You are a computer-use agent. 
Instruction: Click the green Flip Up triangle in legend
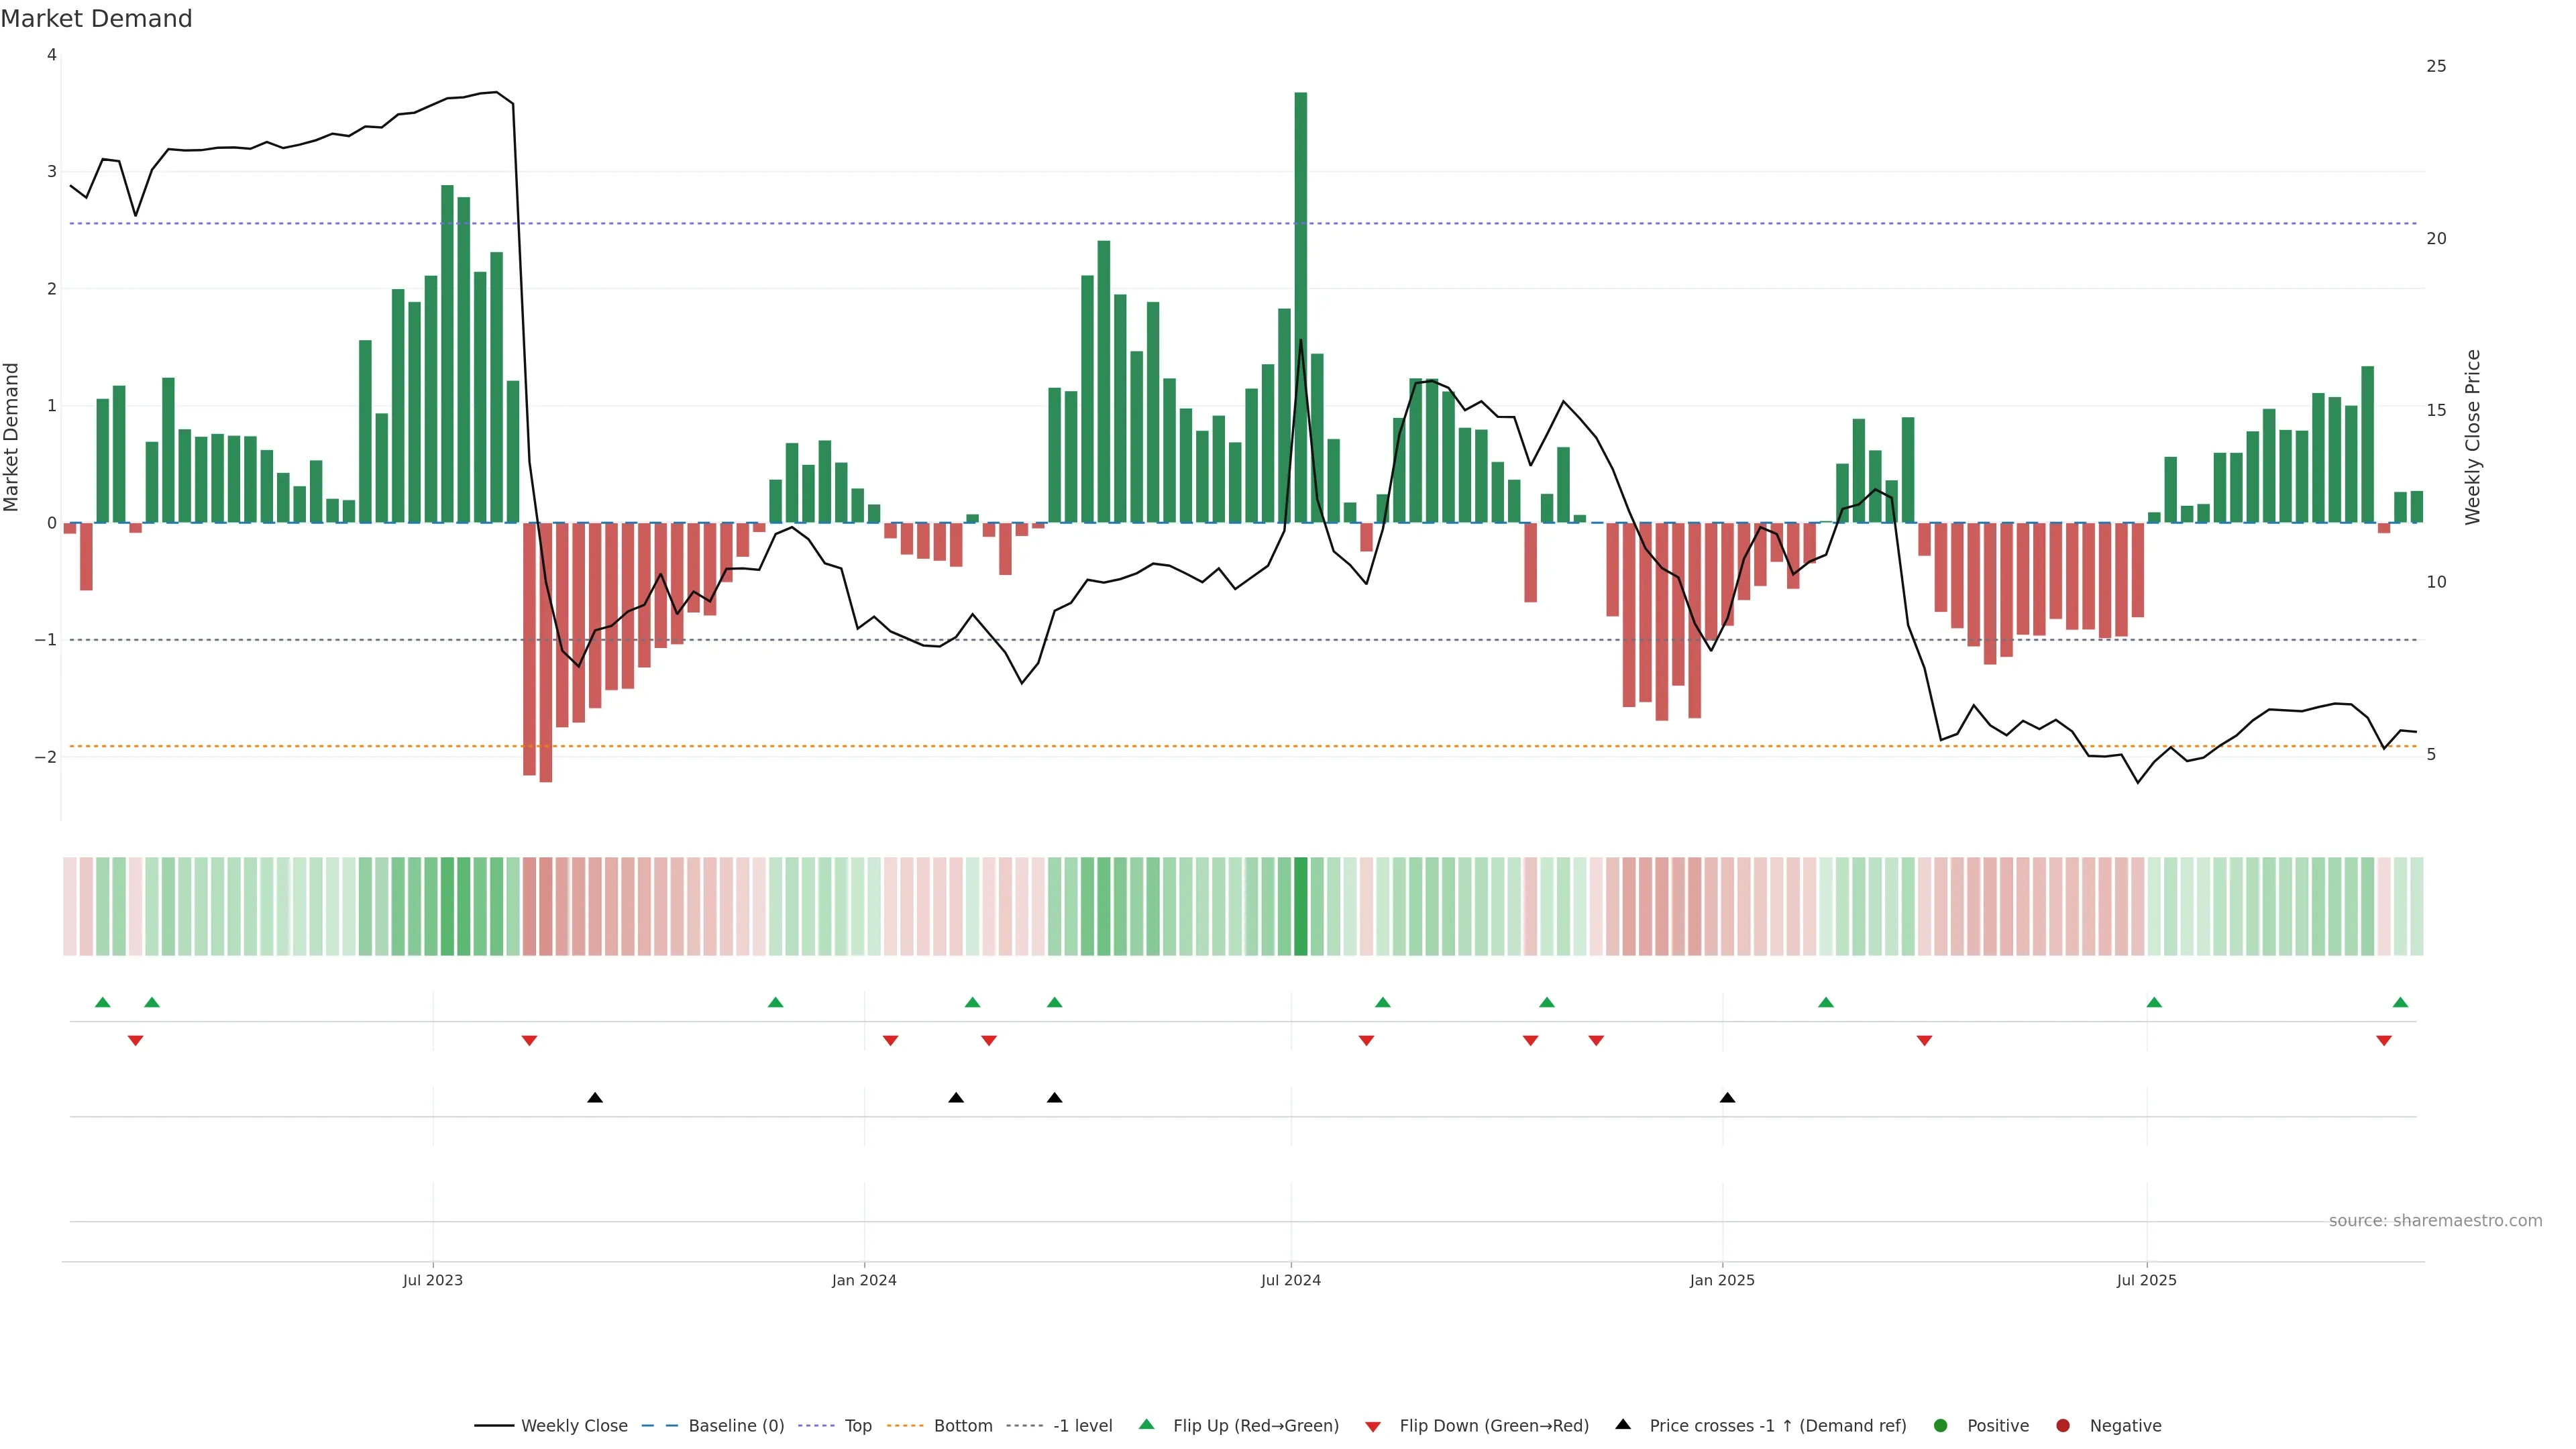pyautogui.click(x=1146, y=1424)
